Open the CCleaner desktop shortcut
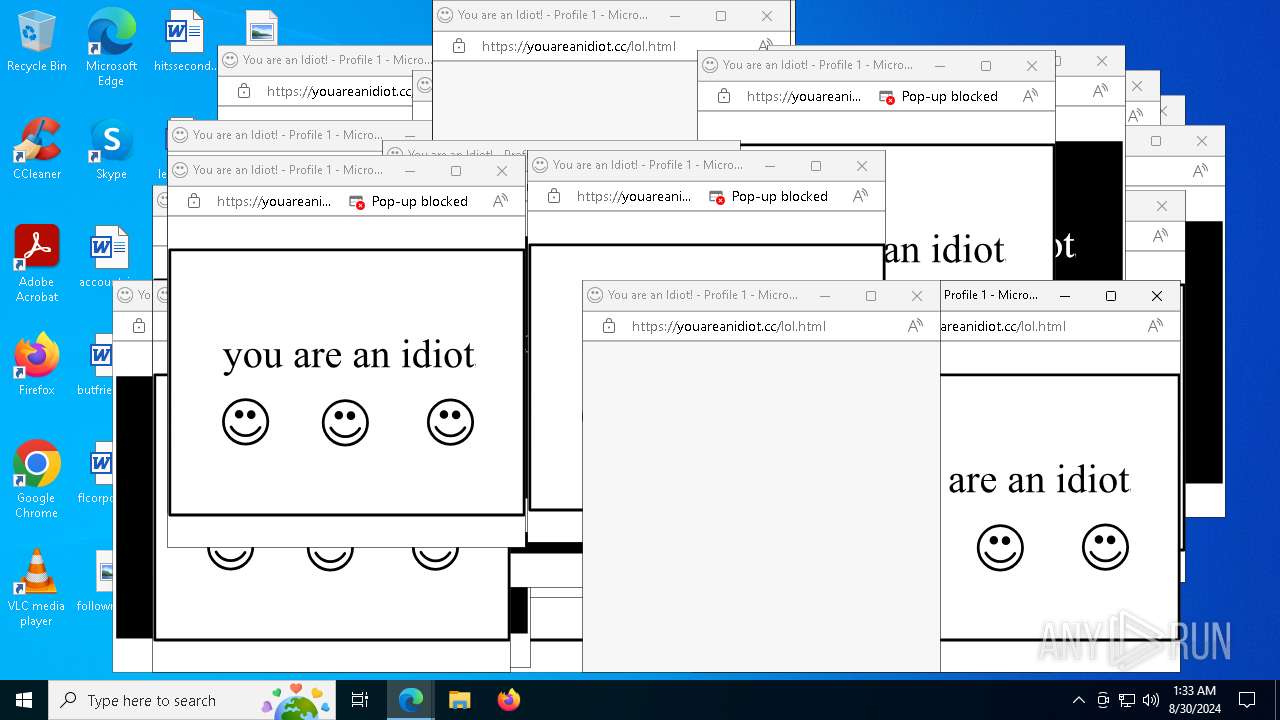This screenshot has width=1280, height=720. coord(37,149)
